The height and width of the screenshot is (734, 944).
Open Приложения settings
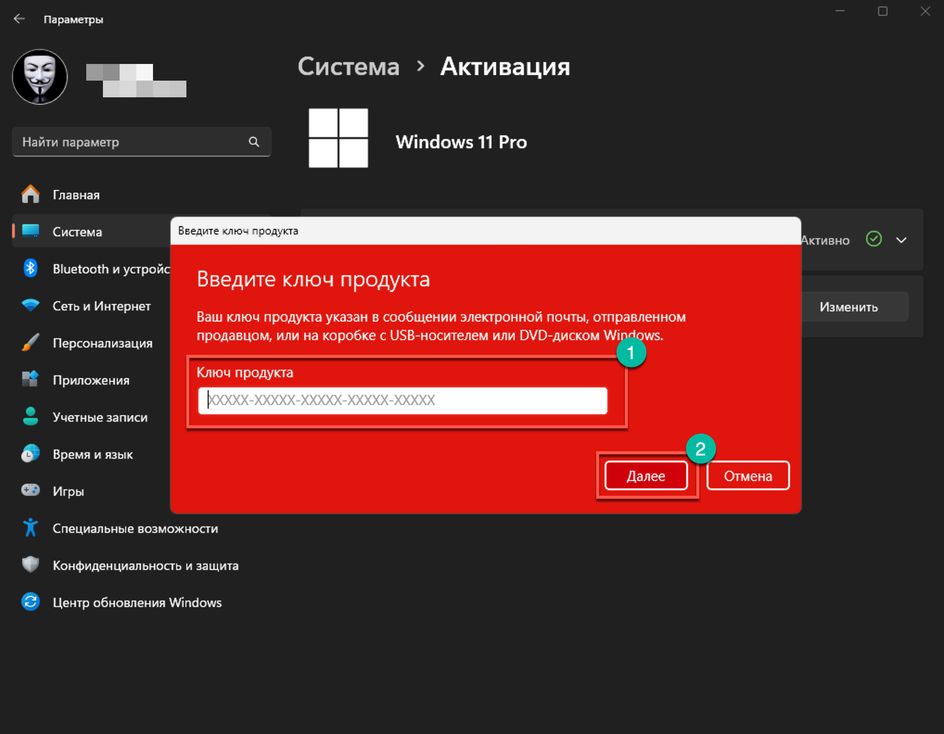[x=91, y=380]
